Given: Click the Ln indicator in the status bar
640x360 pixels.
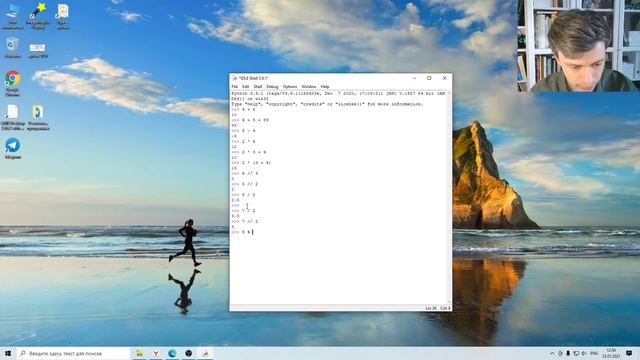Looking at the screenshot, I should coord(431,308).
